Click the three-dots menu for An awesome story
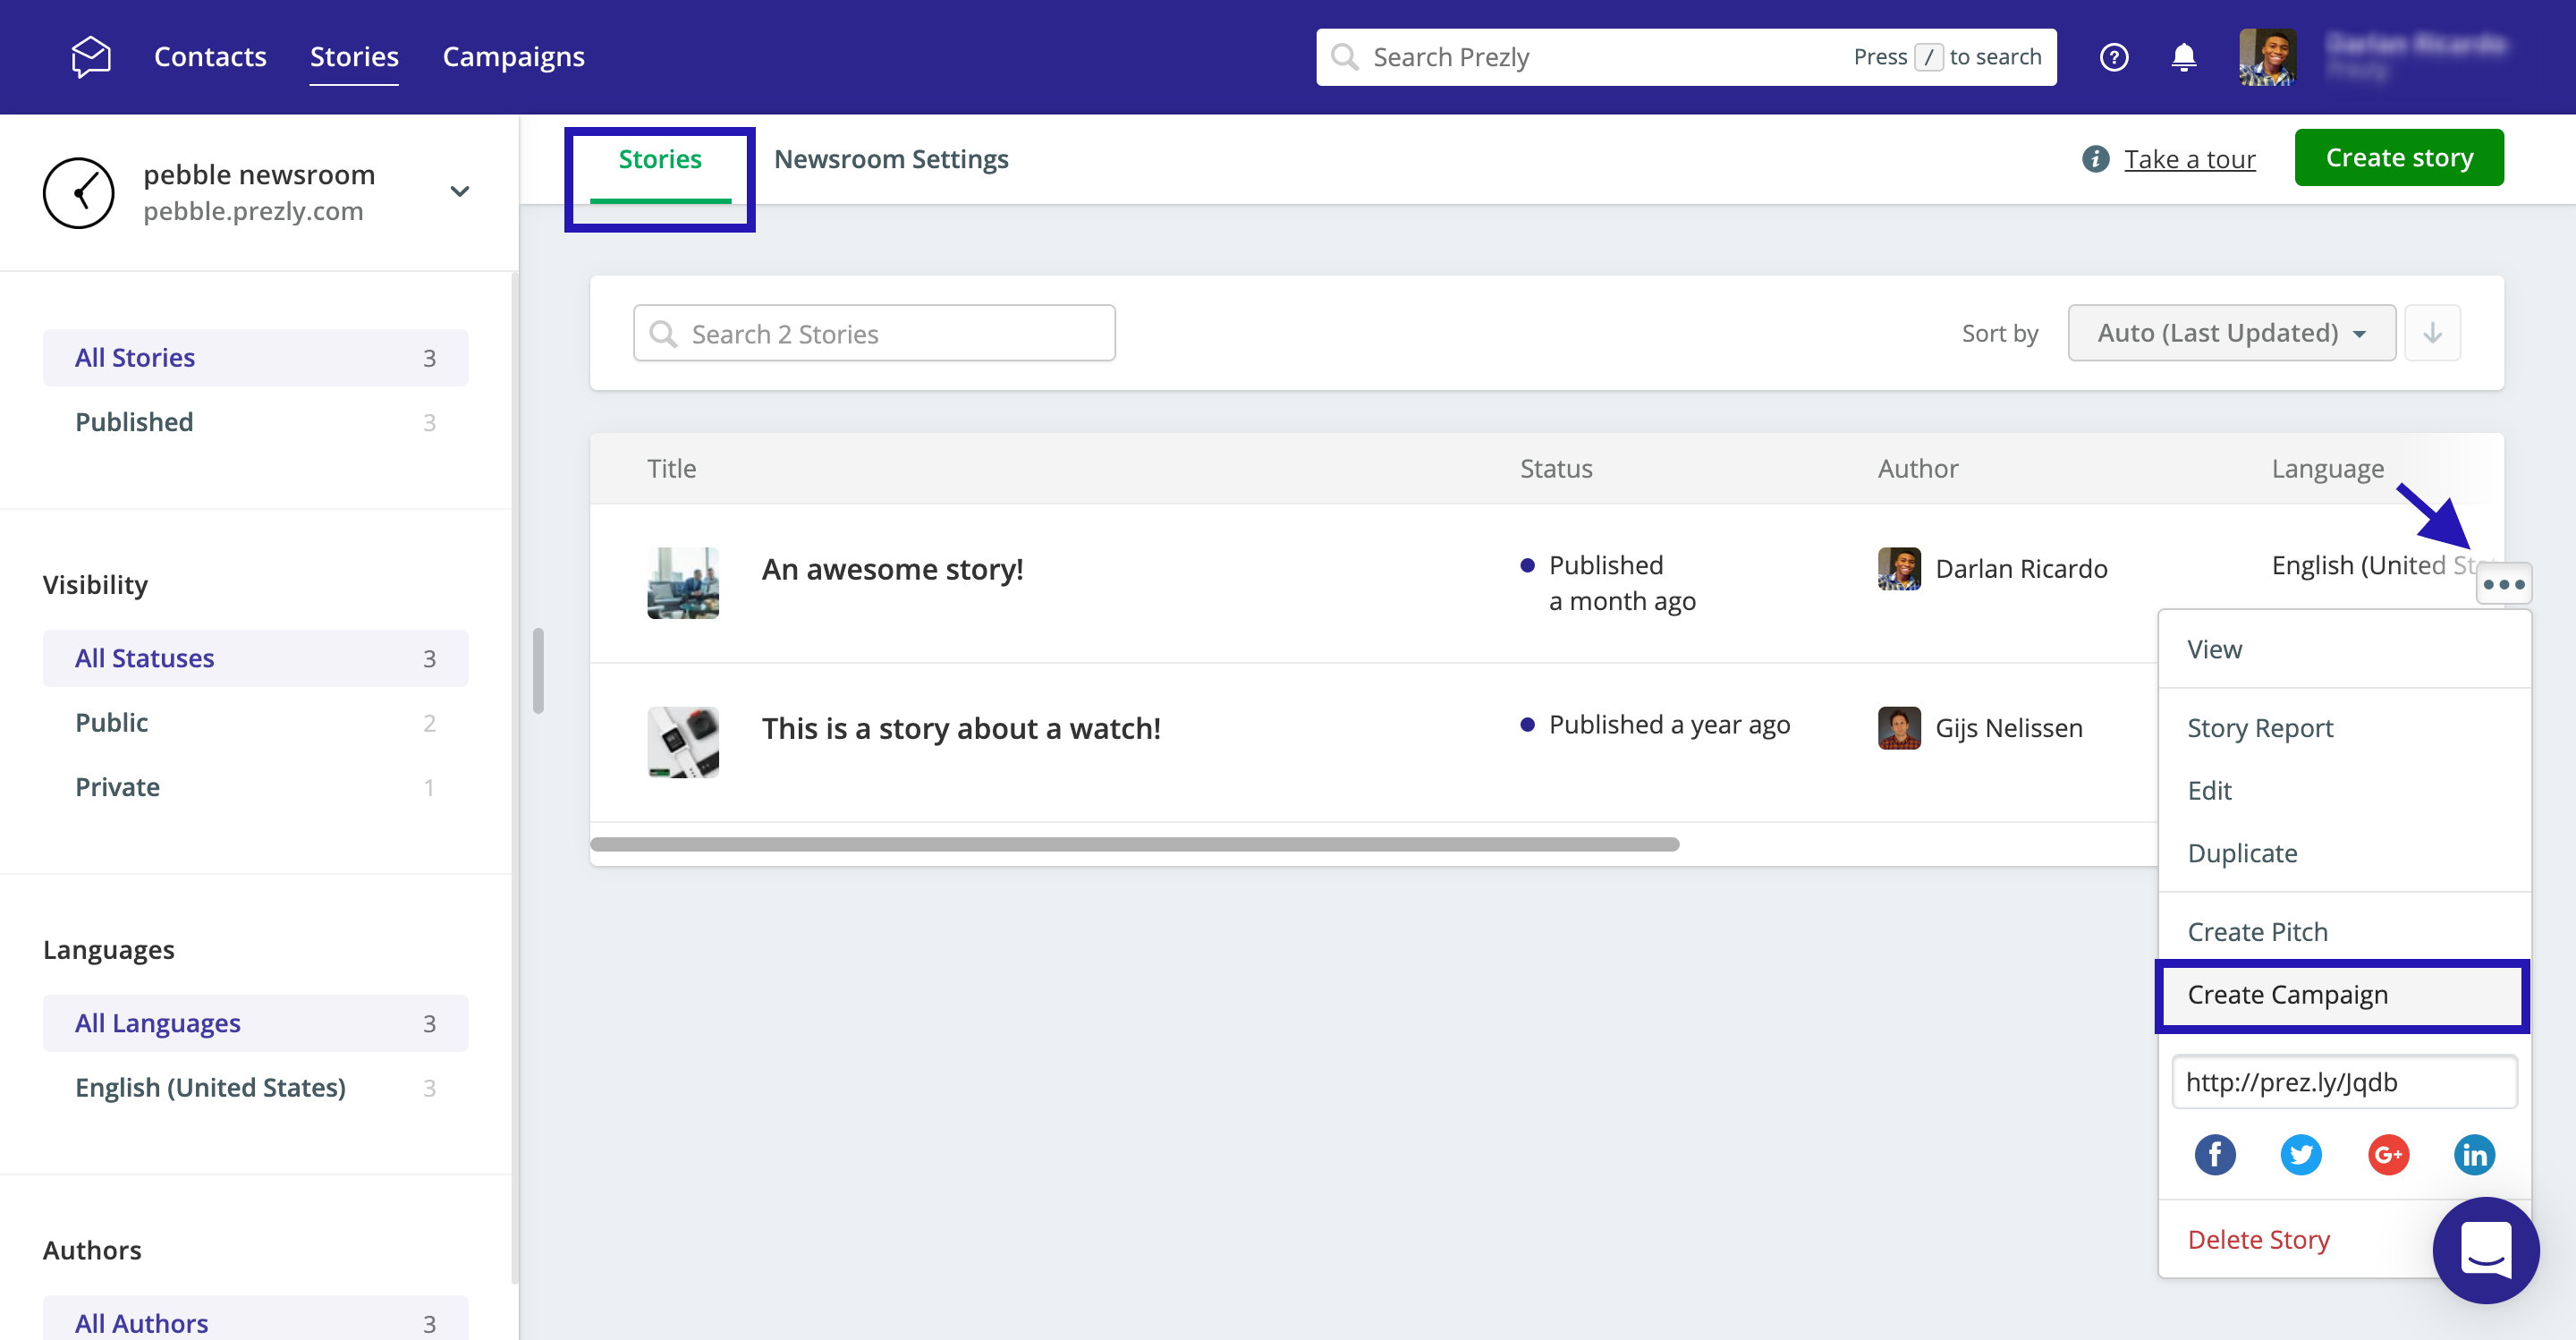The image size is (2576, 1340). [x=2503, y=585]
